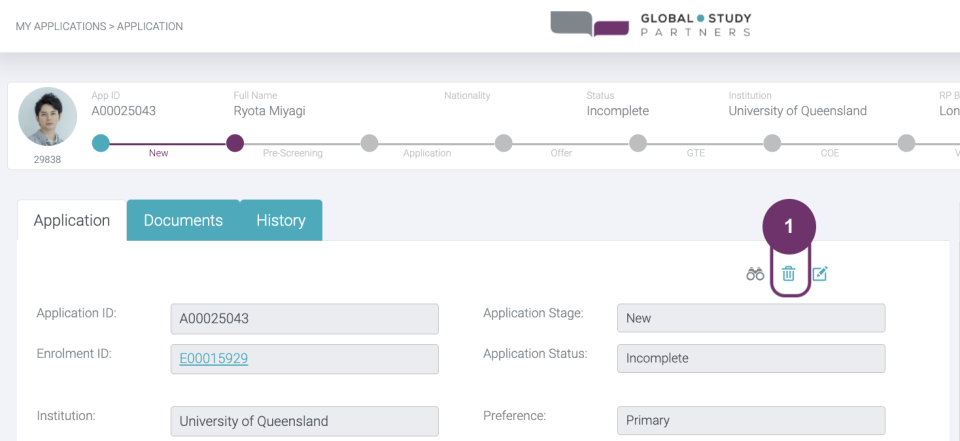Click the Application ID field
The width and height of the screenshot is (960, 441).
(x=304, y=318)
